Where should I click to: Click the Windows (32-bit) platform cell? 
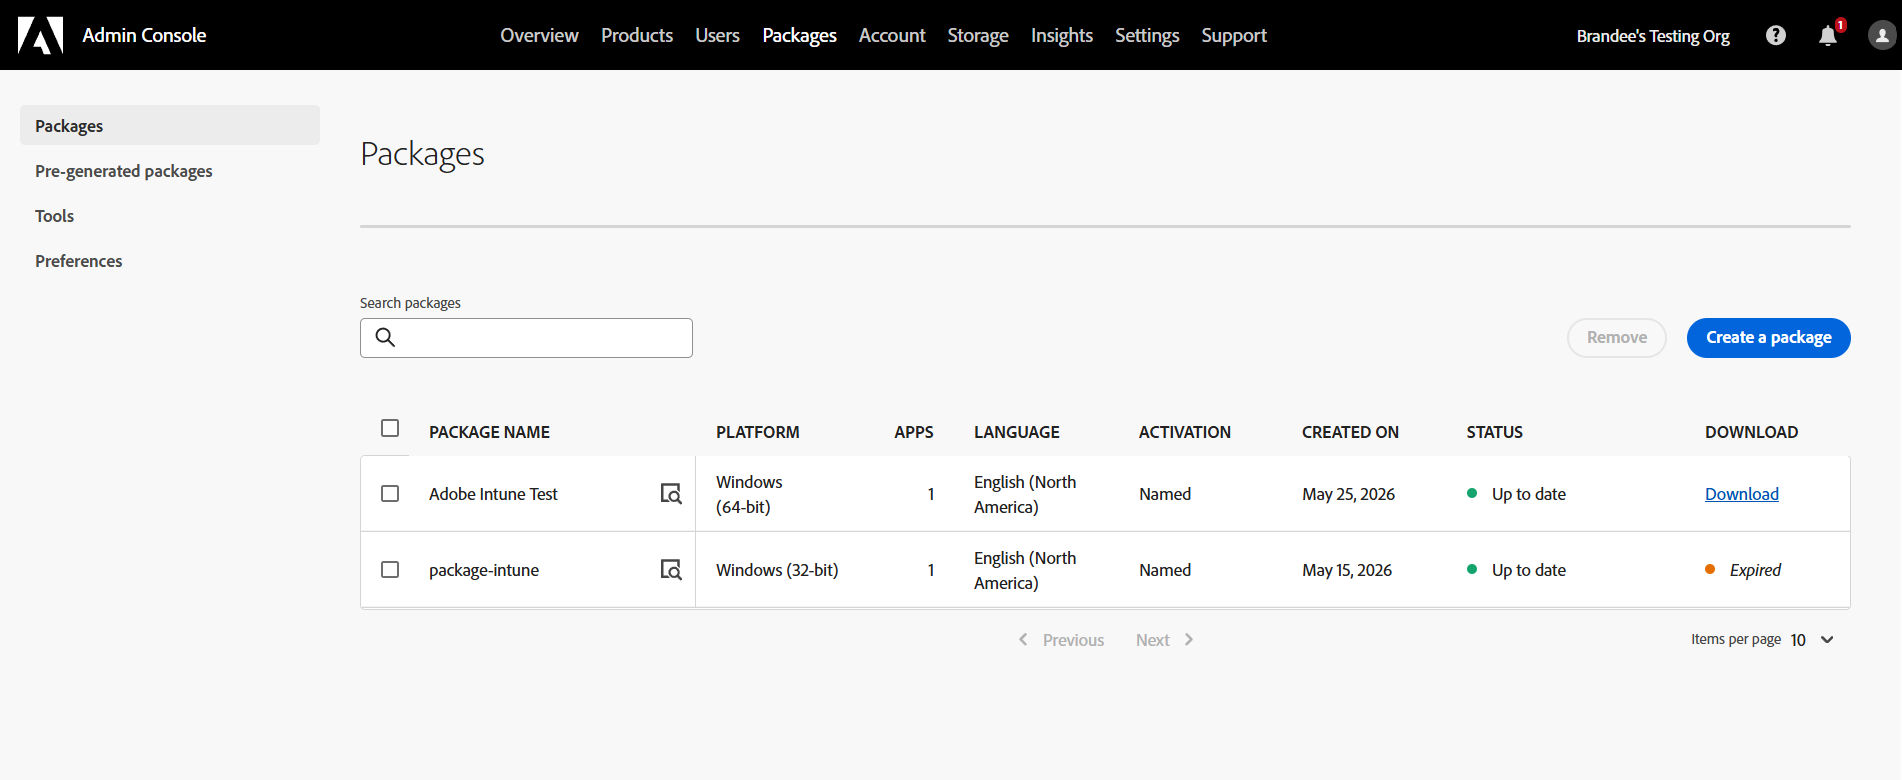point(777,570)
